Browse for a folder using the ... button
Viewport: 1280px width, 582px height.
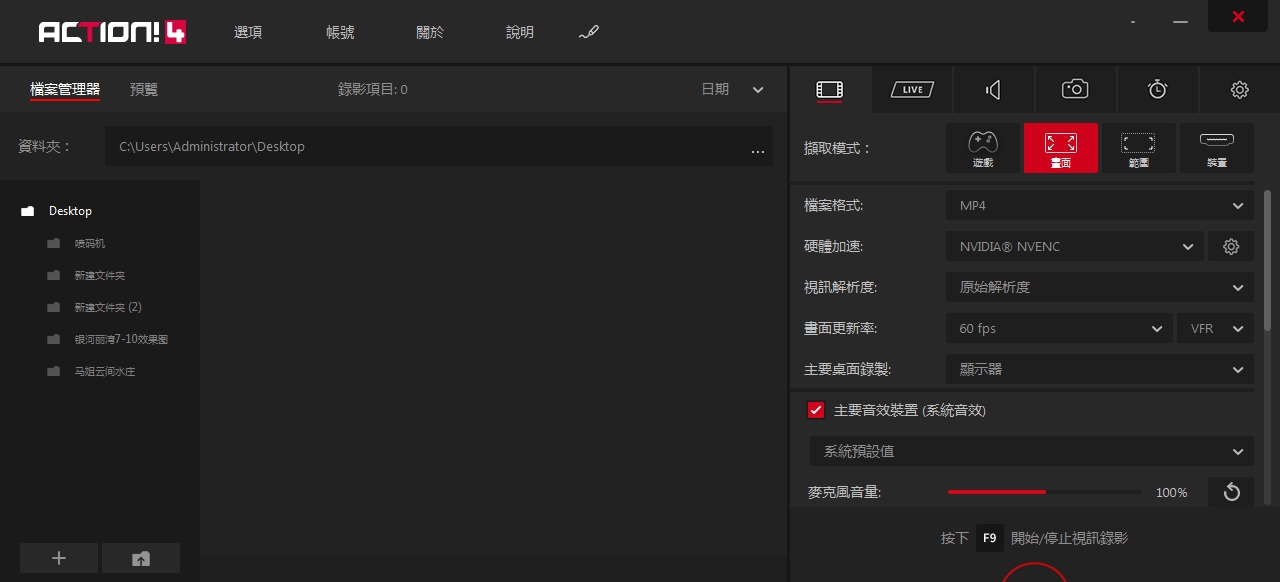click(x=758, y=150)
